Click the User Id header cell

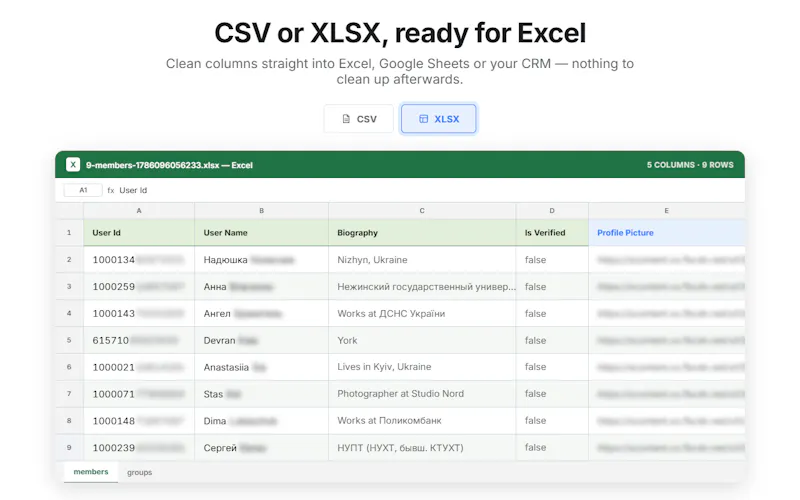click(x=139, y=233)
